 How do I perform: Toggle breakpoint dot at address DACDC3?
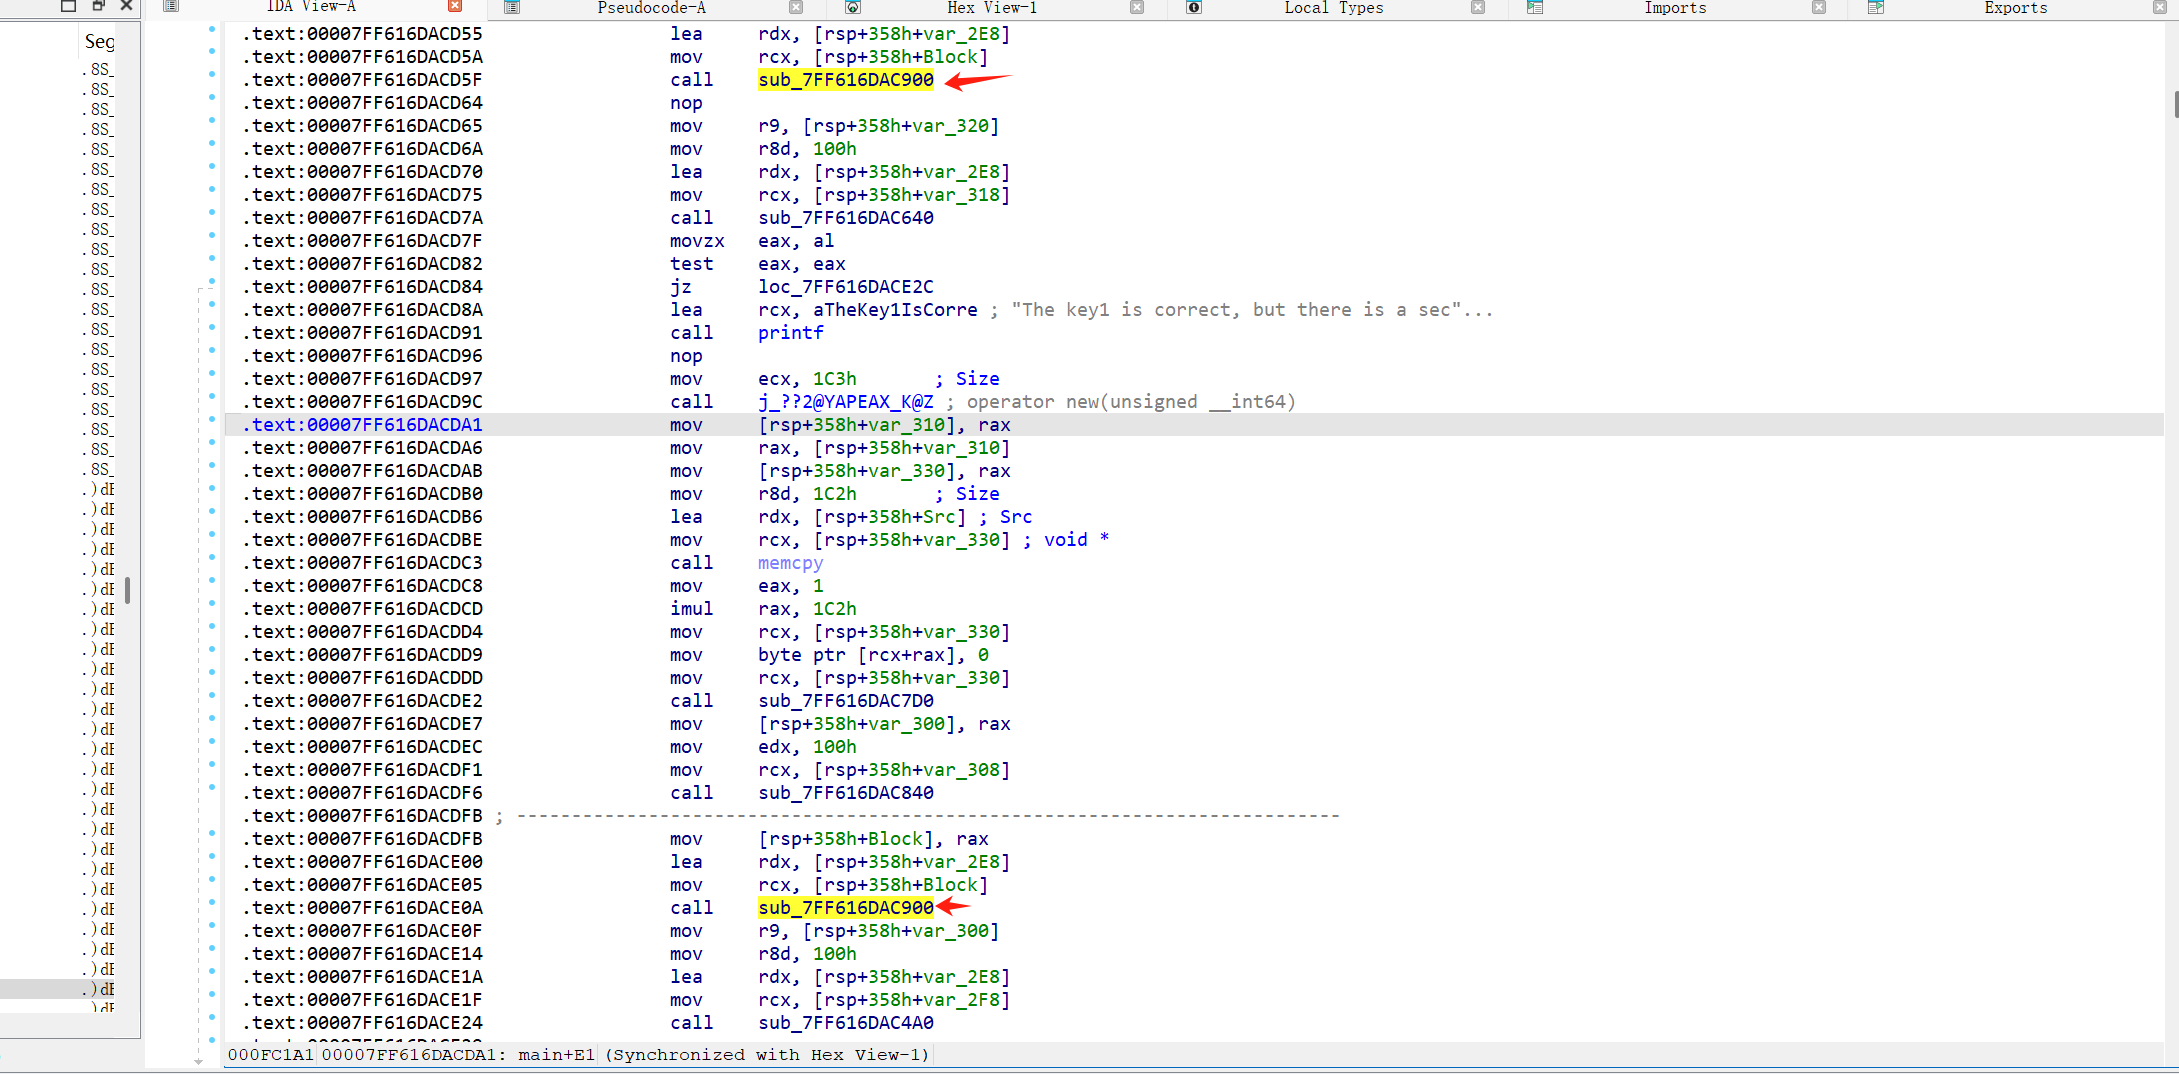pyautogui.click(x=212, y=558)
